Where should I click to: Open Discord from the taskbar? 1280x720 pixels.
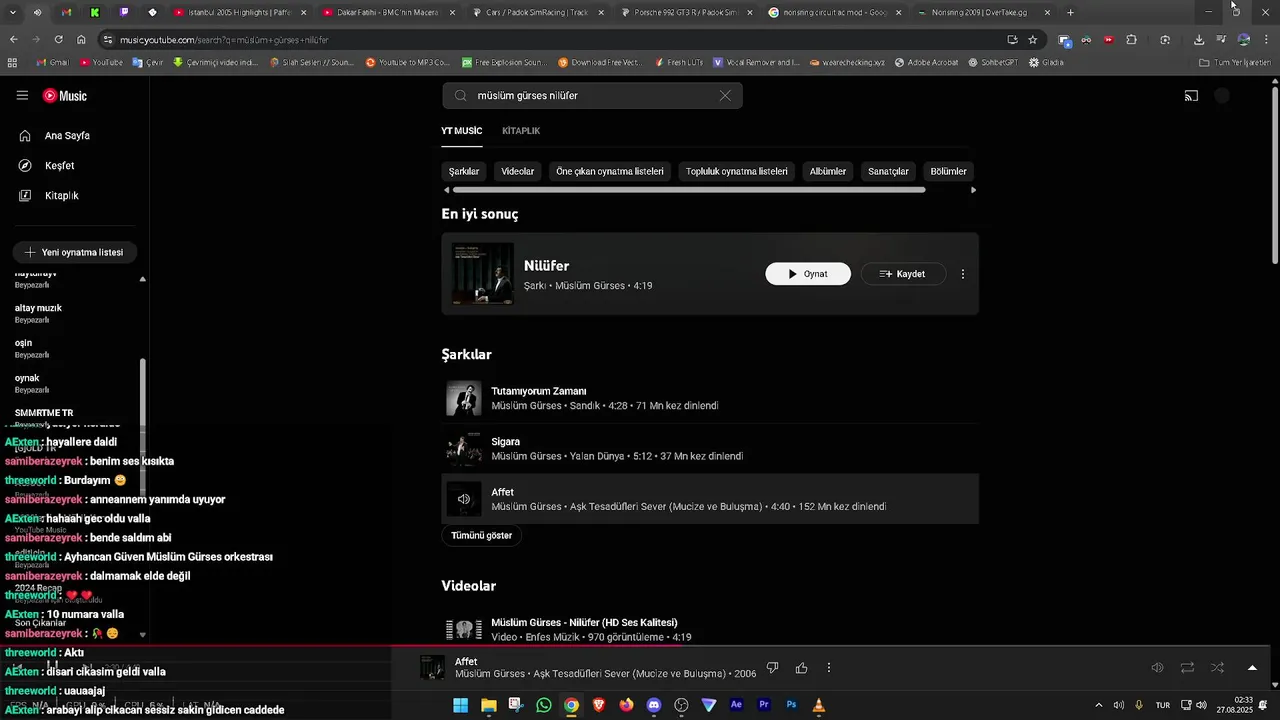654,705
